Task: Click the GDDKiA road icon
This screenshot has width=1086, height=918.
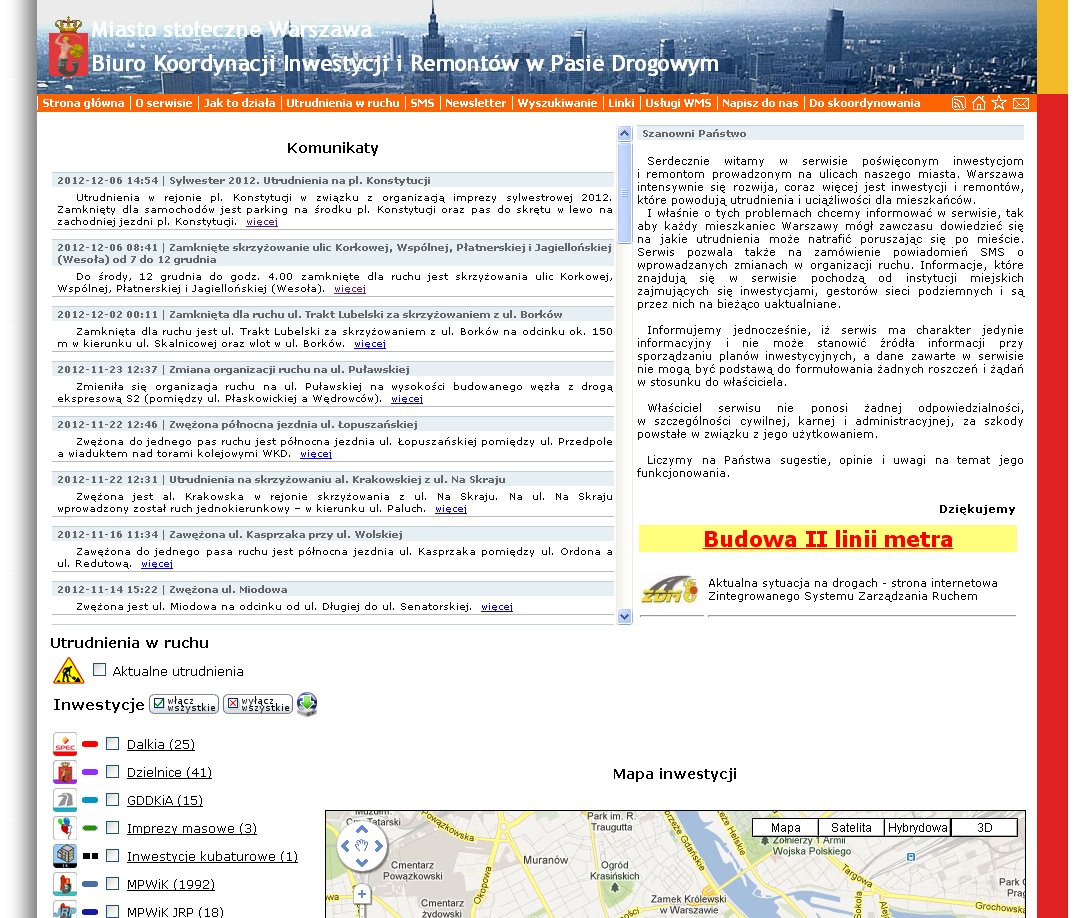Action: click(x=65, y=800)
